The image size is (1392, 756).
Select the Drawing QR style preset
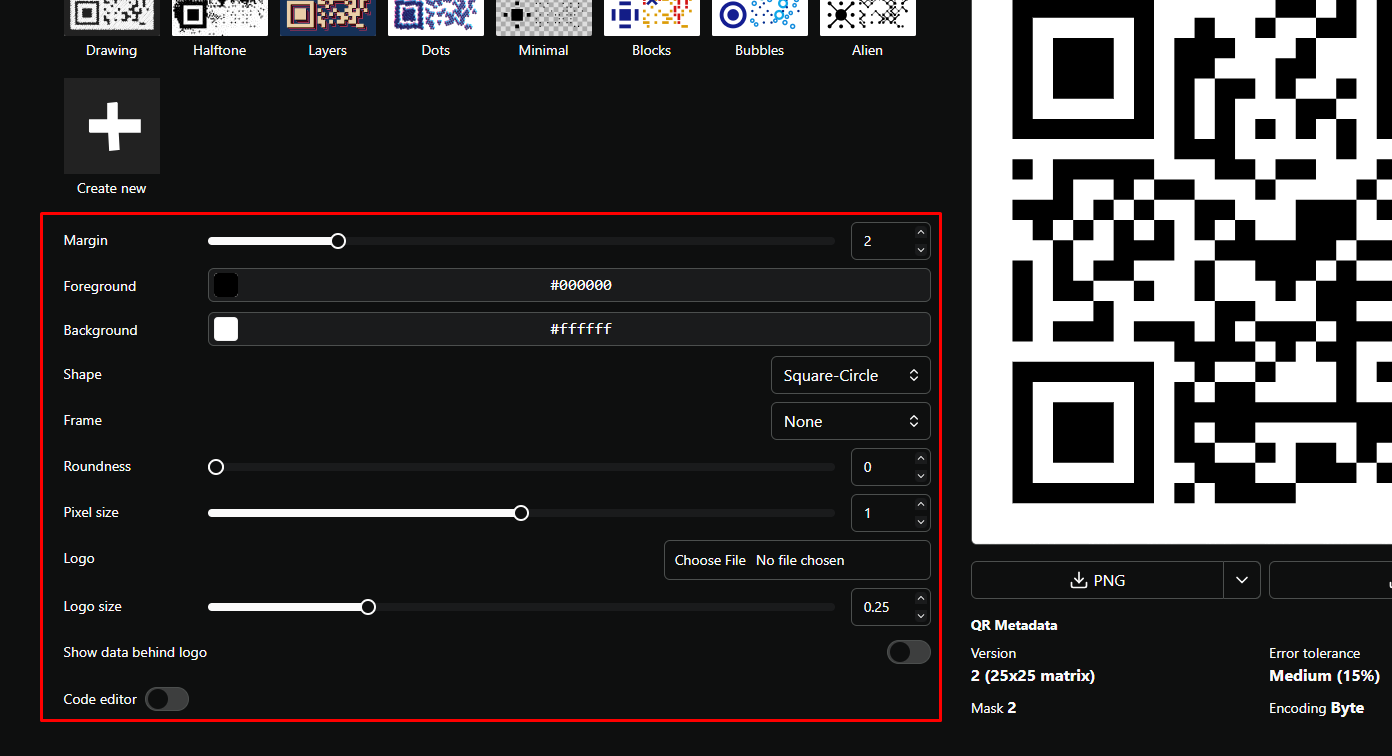click(x=111, y=17)
